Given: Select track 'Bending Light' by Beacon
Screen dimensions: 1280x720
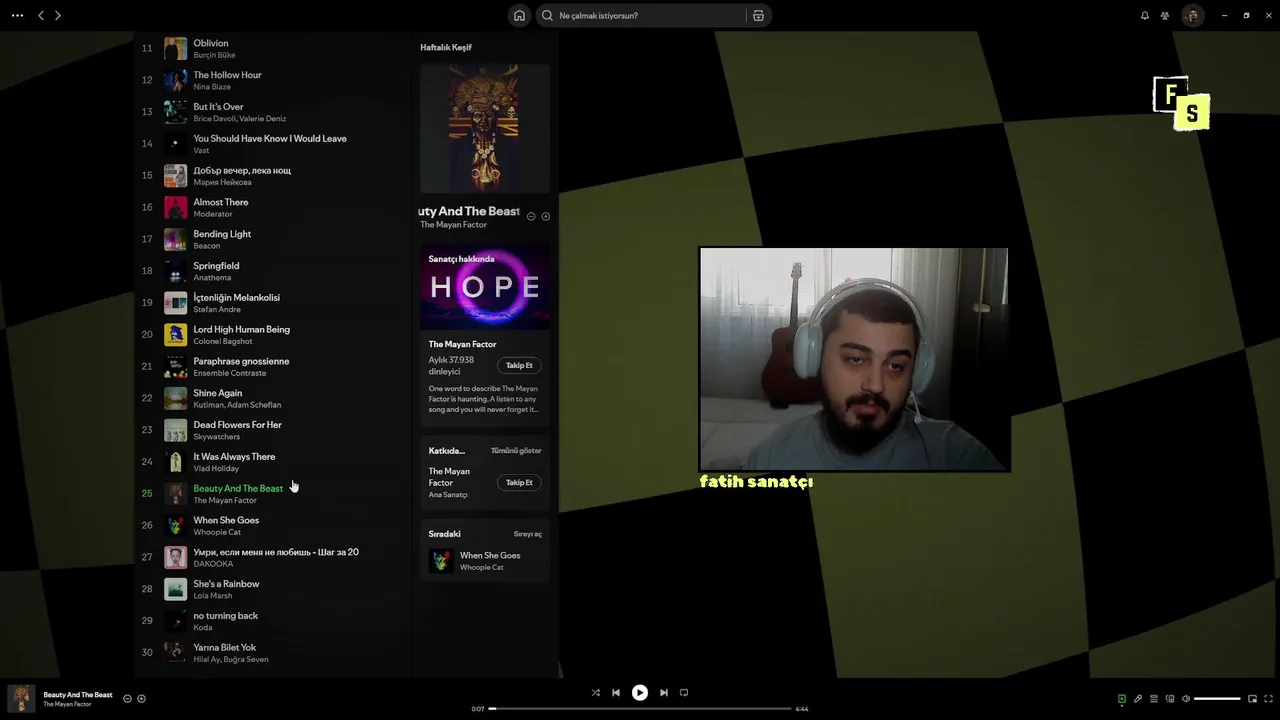Looking at the screenshot, I should [272, 239].
